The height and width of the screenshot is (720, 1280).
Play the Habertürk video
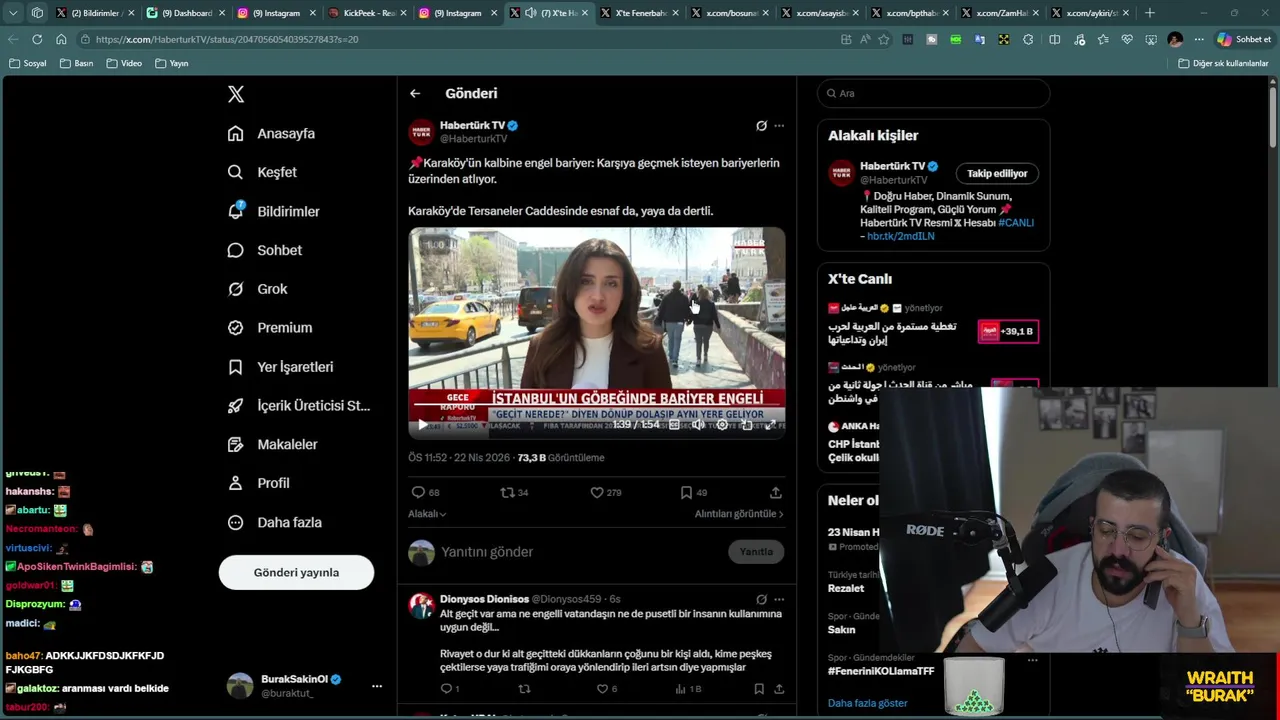tap(423, 425)
